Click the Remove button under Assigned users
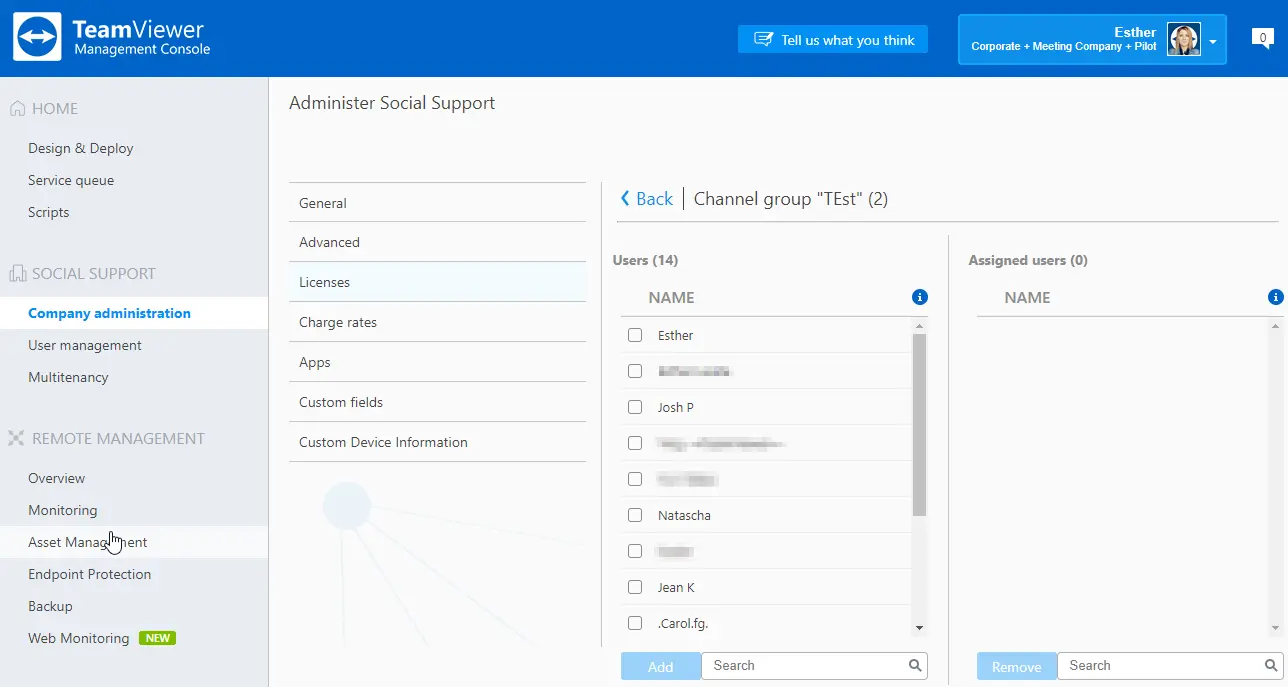The image size is (1288, 687). pos(1016,666)
